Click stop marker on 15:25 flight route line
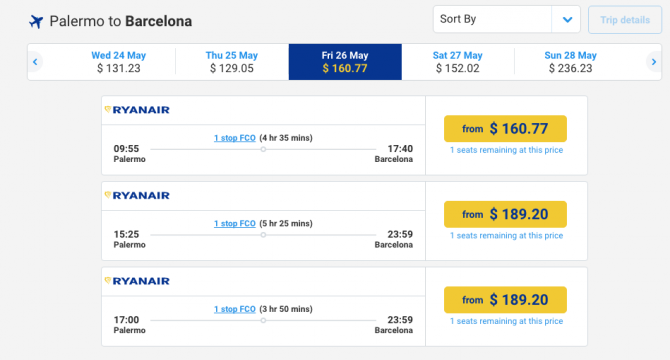The image size is (670, 360). [263, 234]
